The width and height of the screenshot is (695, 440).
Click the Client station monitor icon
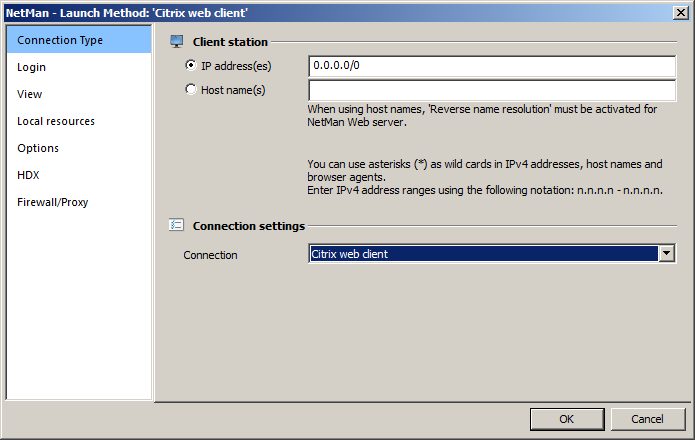pos(176,42)
